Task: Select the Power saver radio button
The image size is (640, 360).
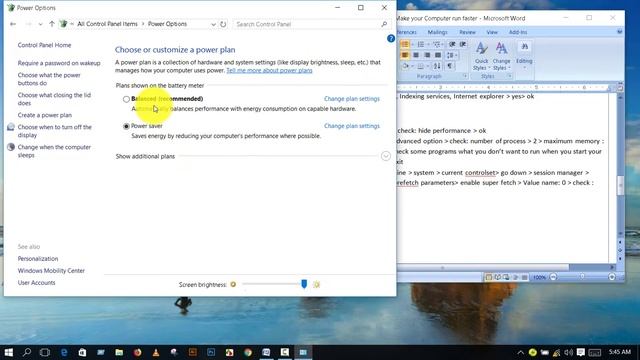Action: [x=126, y=126]
